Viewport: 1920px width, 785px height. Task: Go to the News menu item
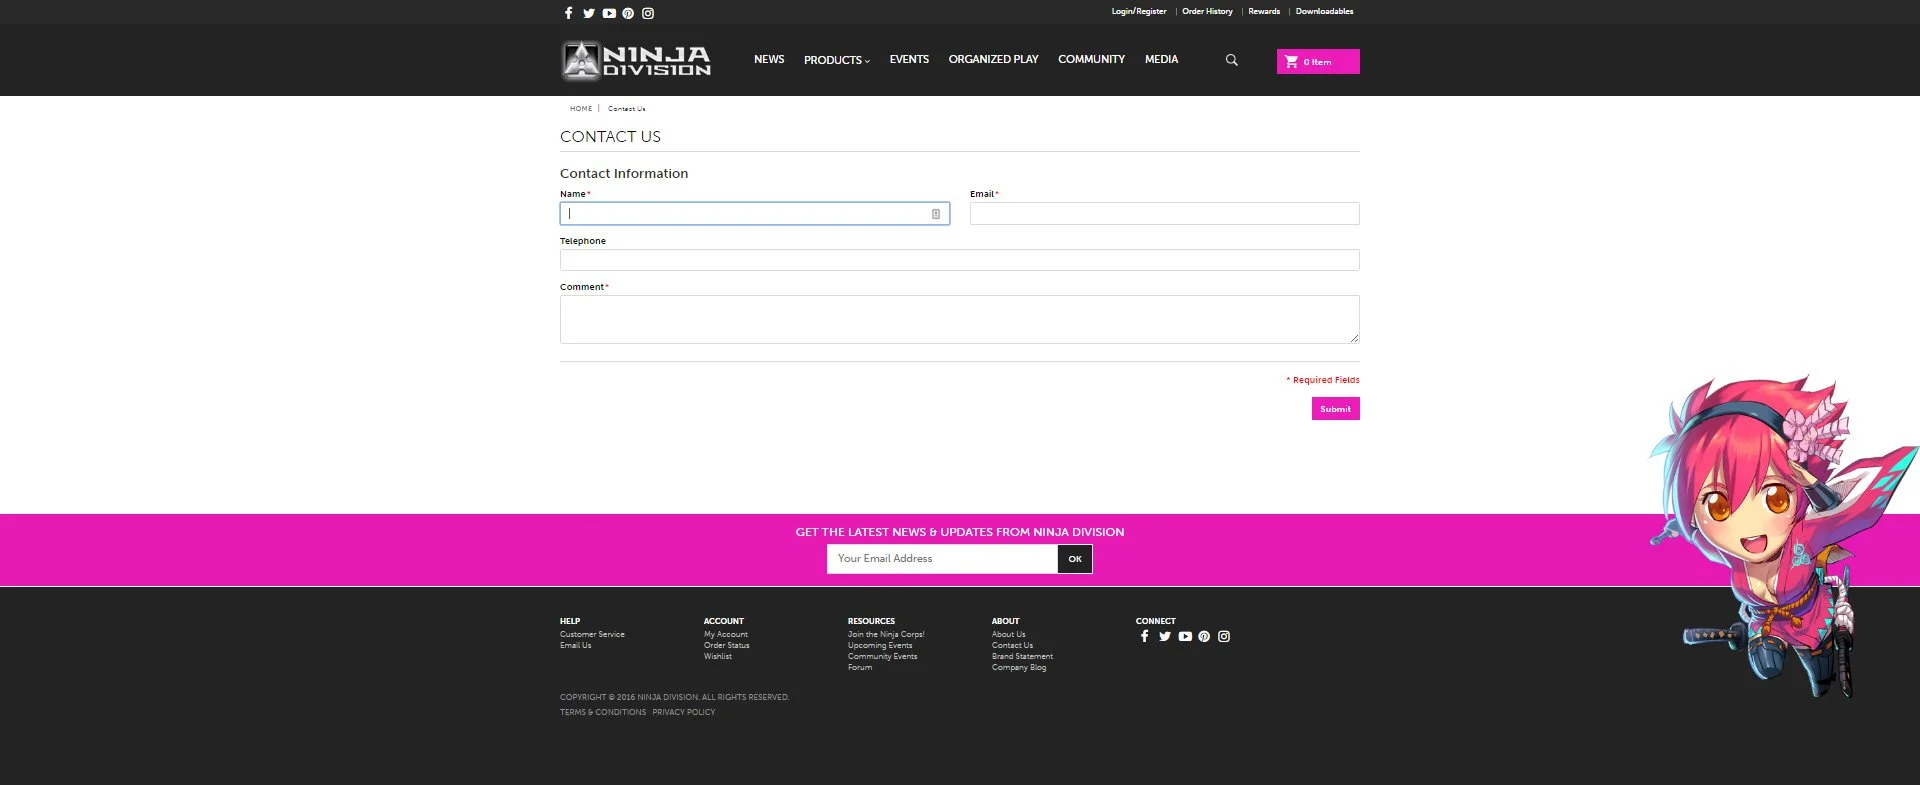tap(769, 60)
